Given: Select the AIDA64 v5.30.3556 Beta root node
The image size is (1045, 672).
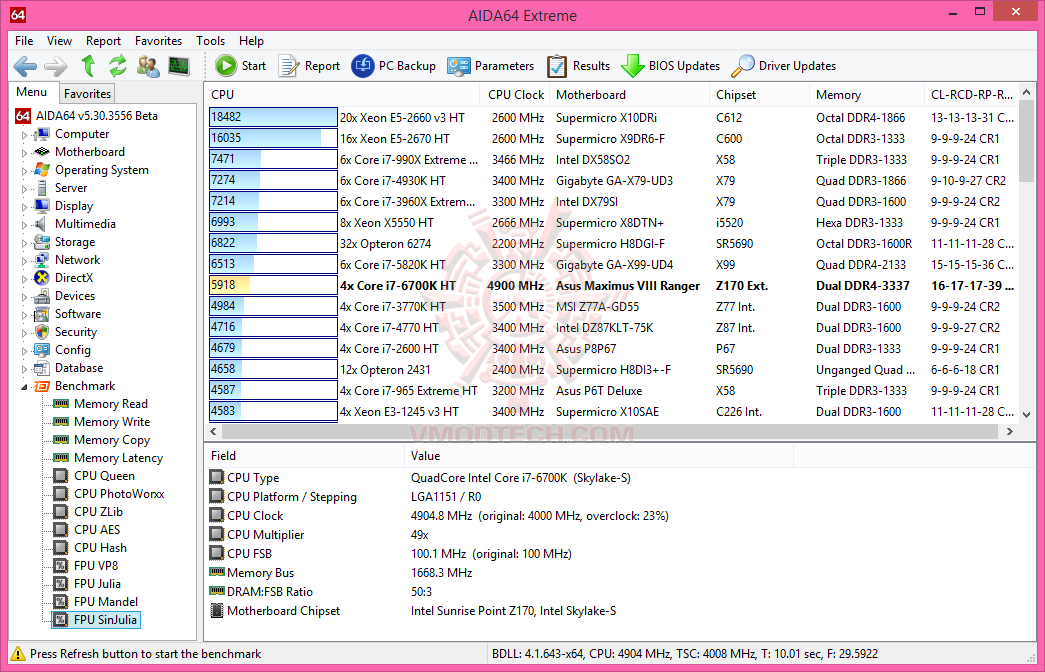Looking at the screenshot, I should tap(97, 116).
